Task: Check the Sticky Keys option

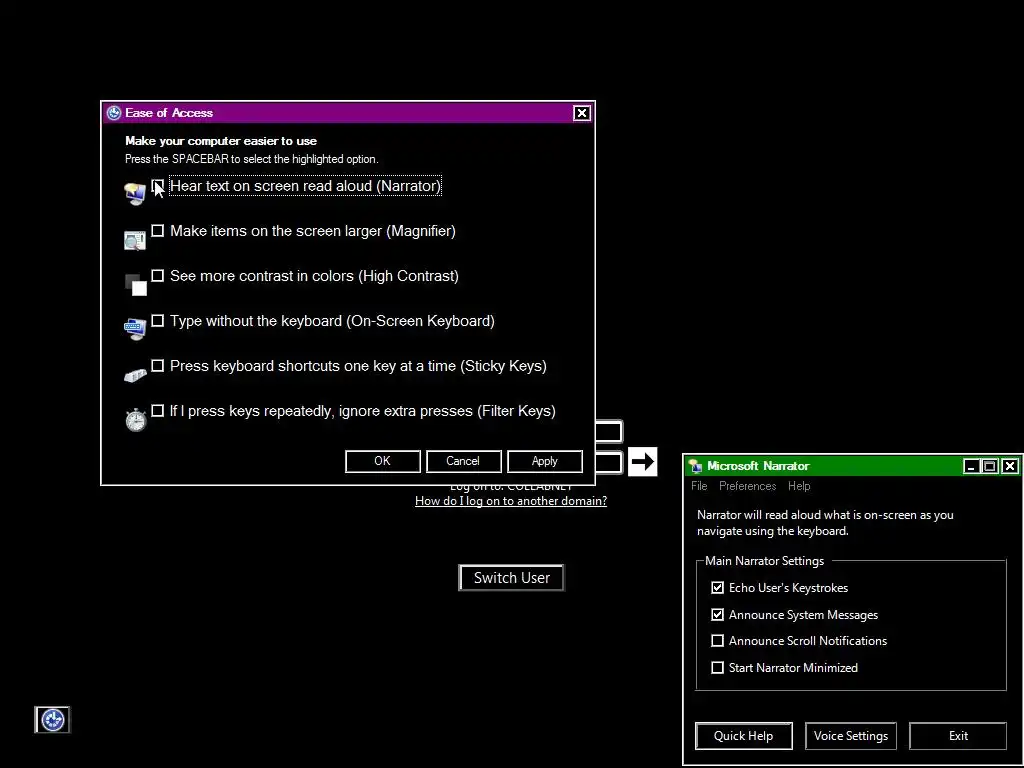Action: point(157,366)
